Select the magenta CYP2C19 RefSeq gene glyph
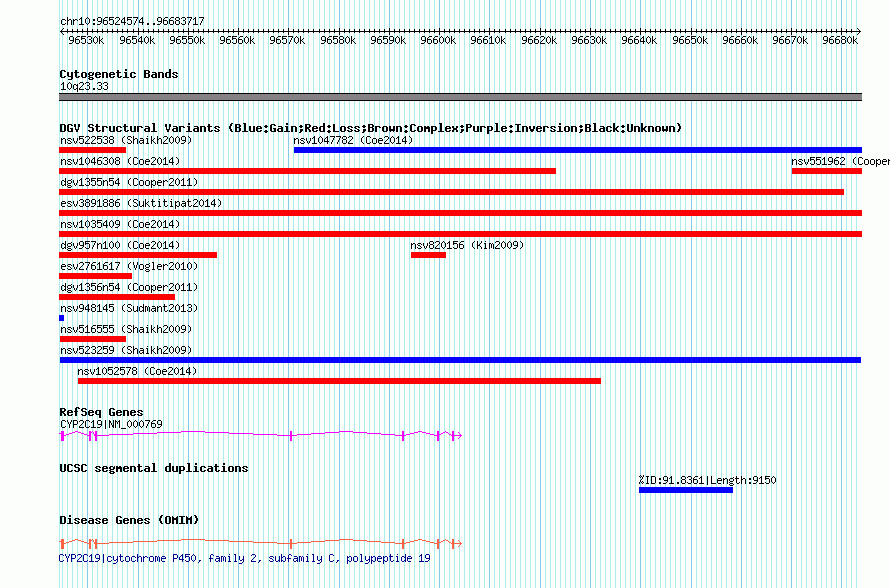Viewport: 890px width, 588px height. [x=261, y=435]
